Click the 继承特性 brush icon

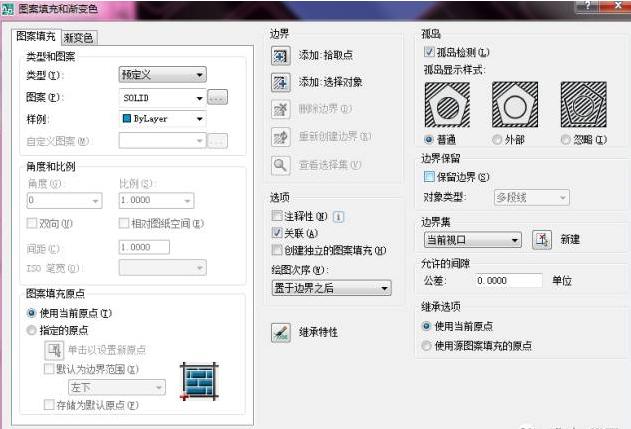[x=281, y=332]
